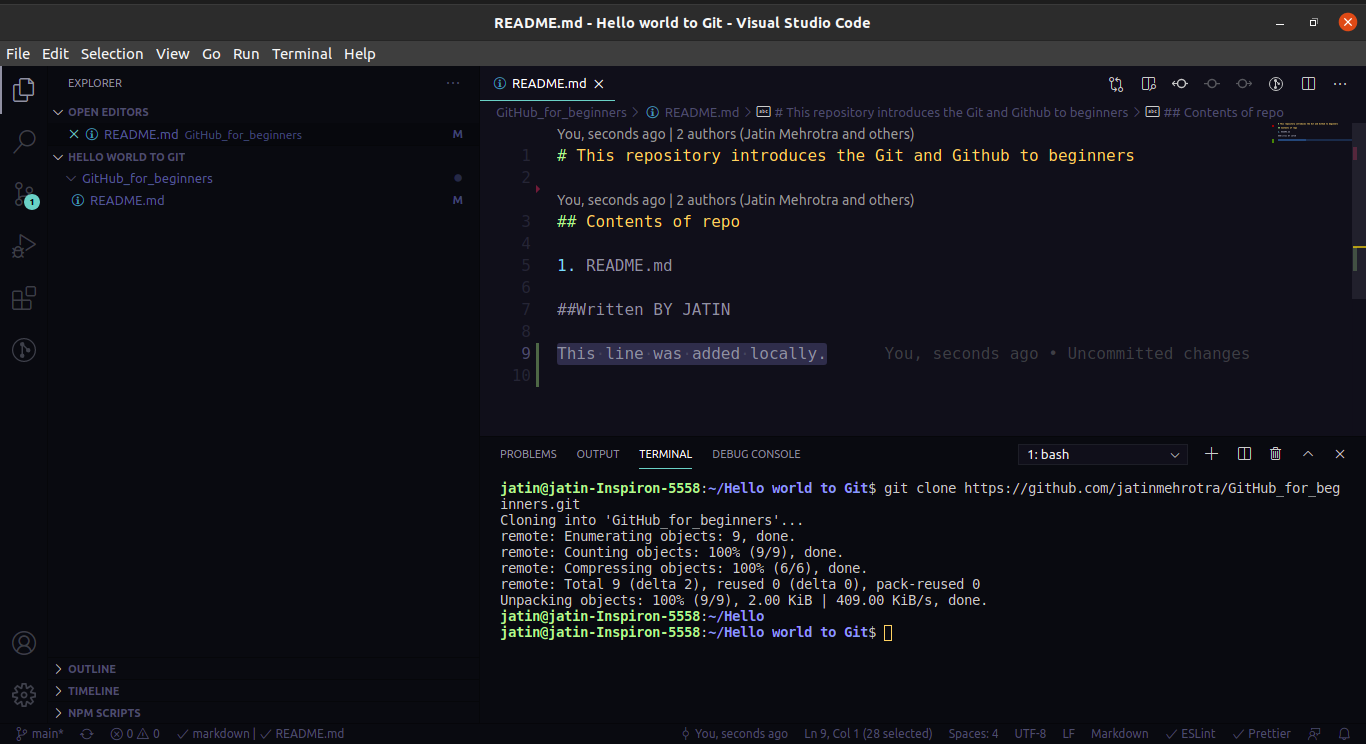Add a new terminal with plus icon
This screenshot has height=744, width=1366.
coord(1212,454)
